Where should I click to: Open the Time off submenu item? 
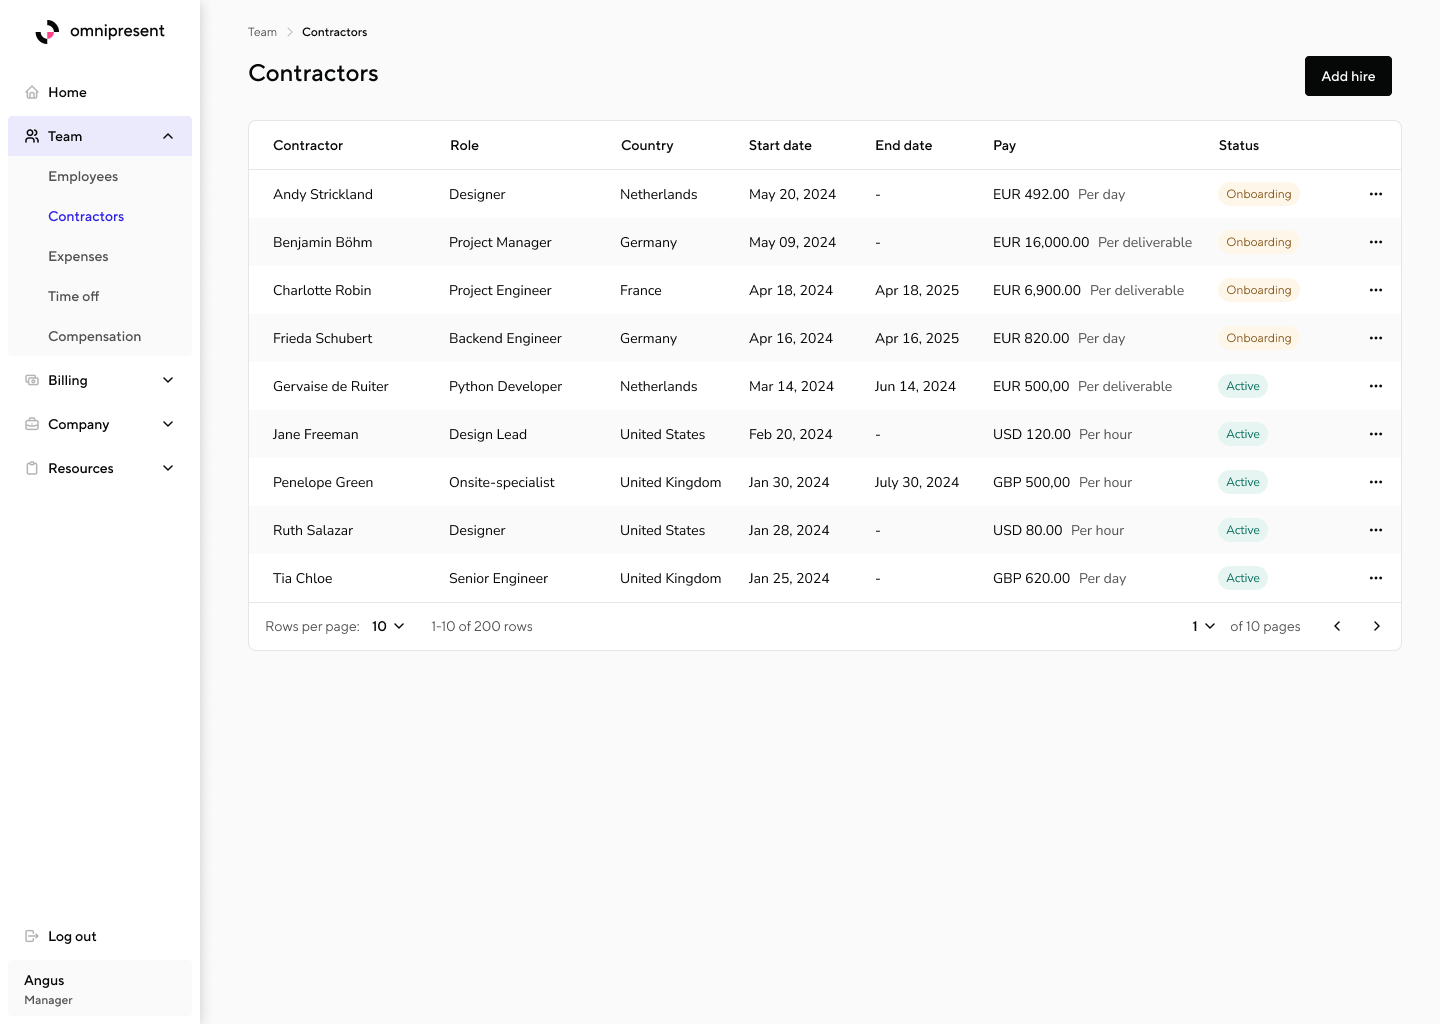[x=100, y=296]
